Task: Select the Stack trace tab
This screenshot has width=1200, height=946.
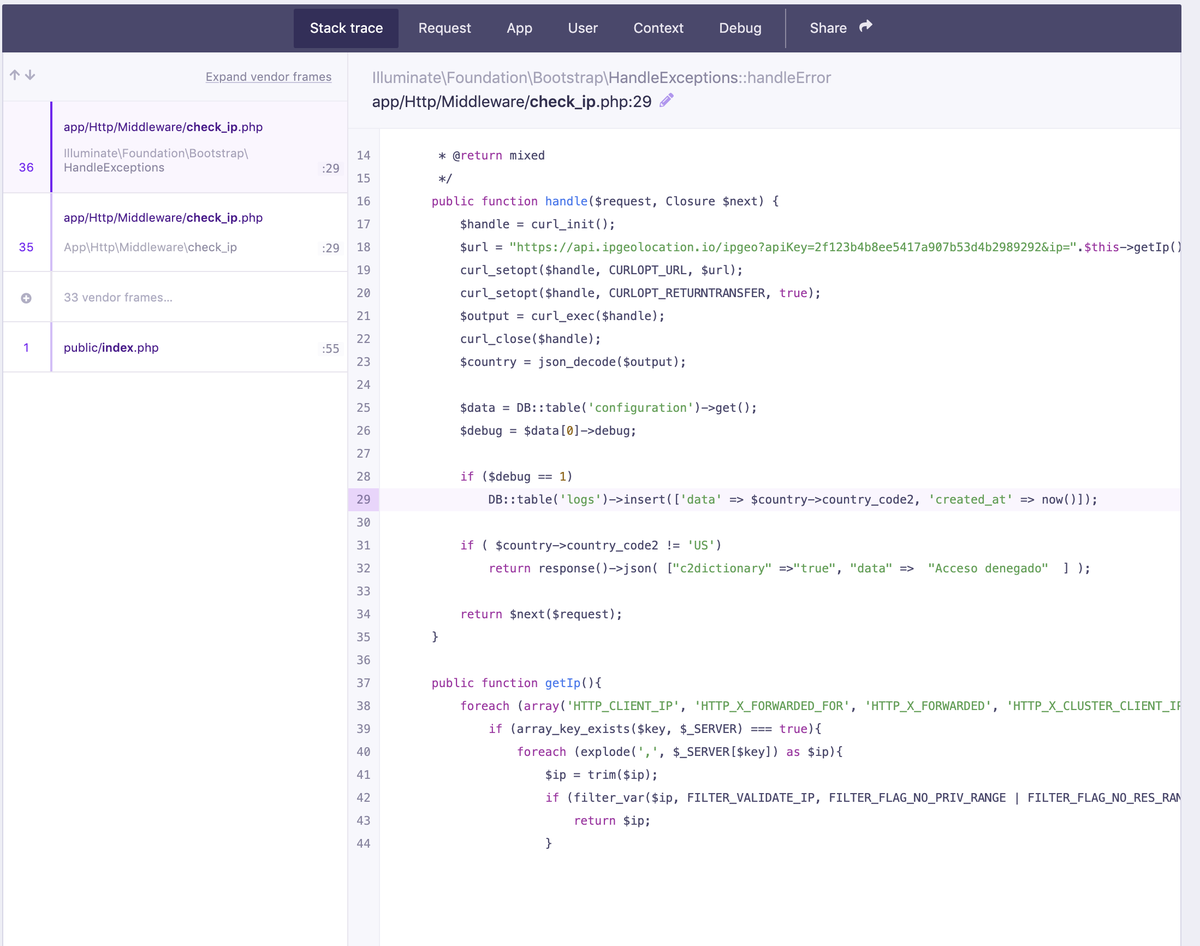Action: (346, 28)
